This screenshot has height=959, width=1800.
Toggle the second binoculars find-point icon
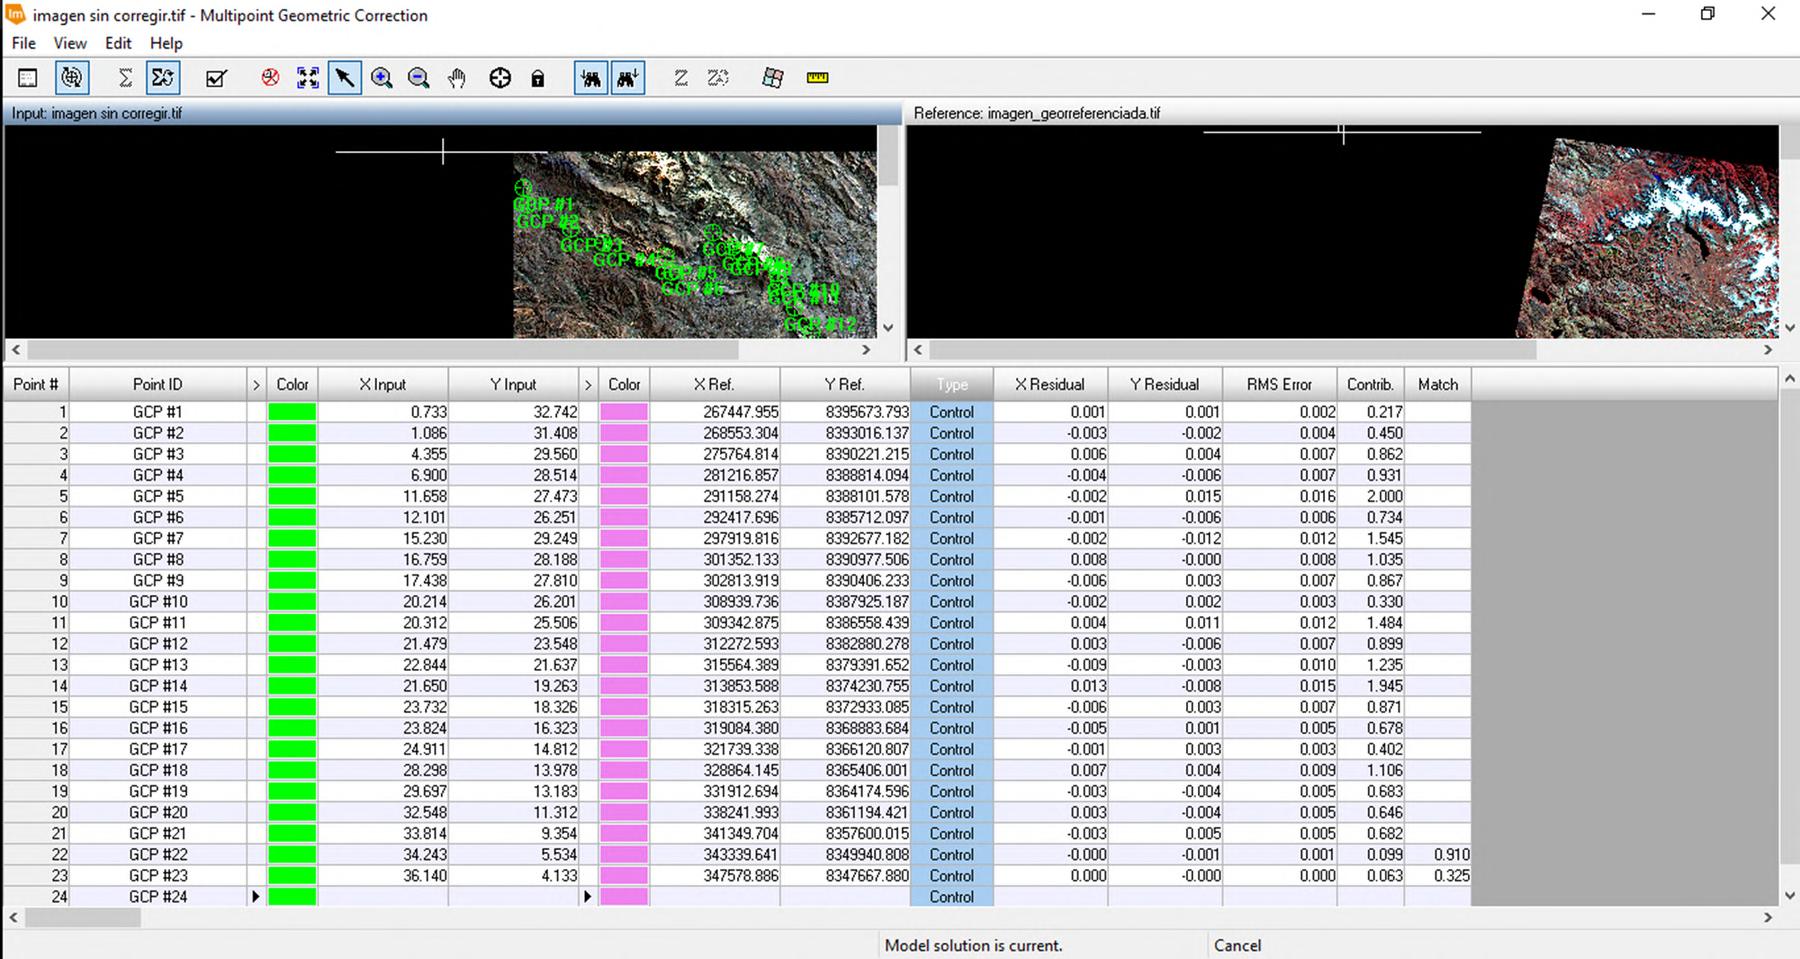(628, 78)
